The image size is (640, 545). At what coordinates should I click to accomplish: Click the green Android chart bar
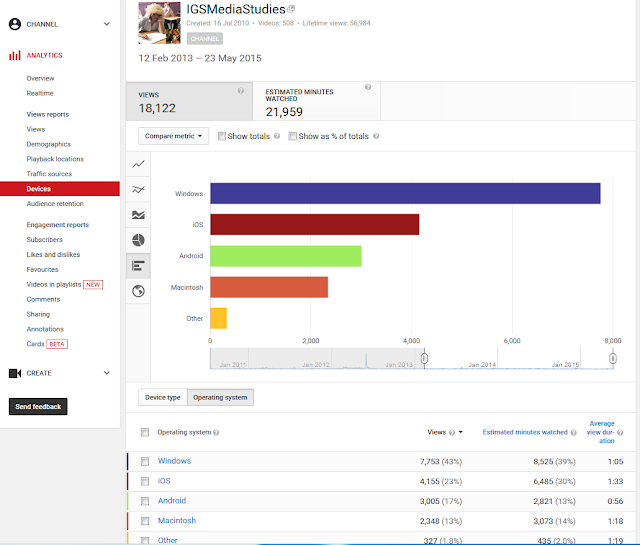(x=286, y=256)
